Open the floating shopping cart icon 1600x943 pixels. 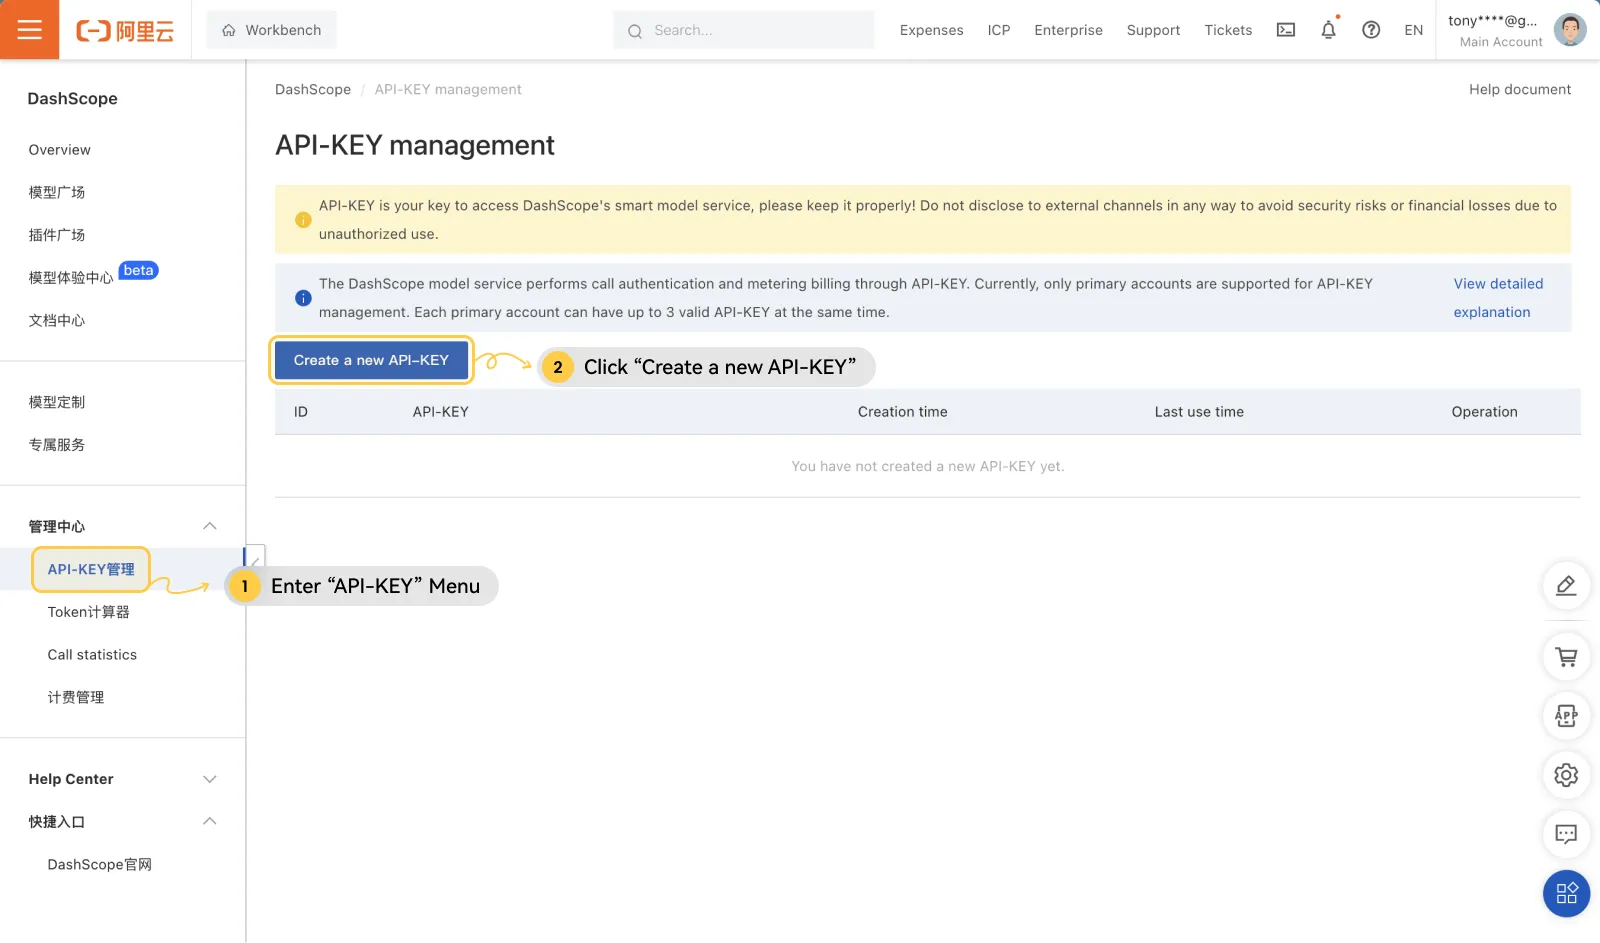1566,657
